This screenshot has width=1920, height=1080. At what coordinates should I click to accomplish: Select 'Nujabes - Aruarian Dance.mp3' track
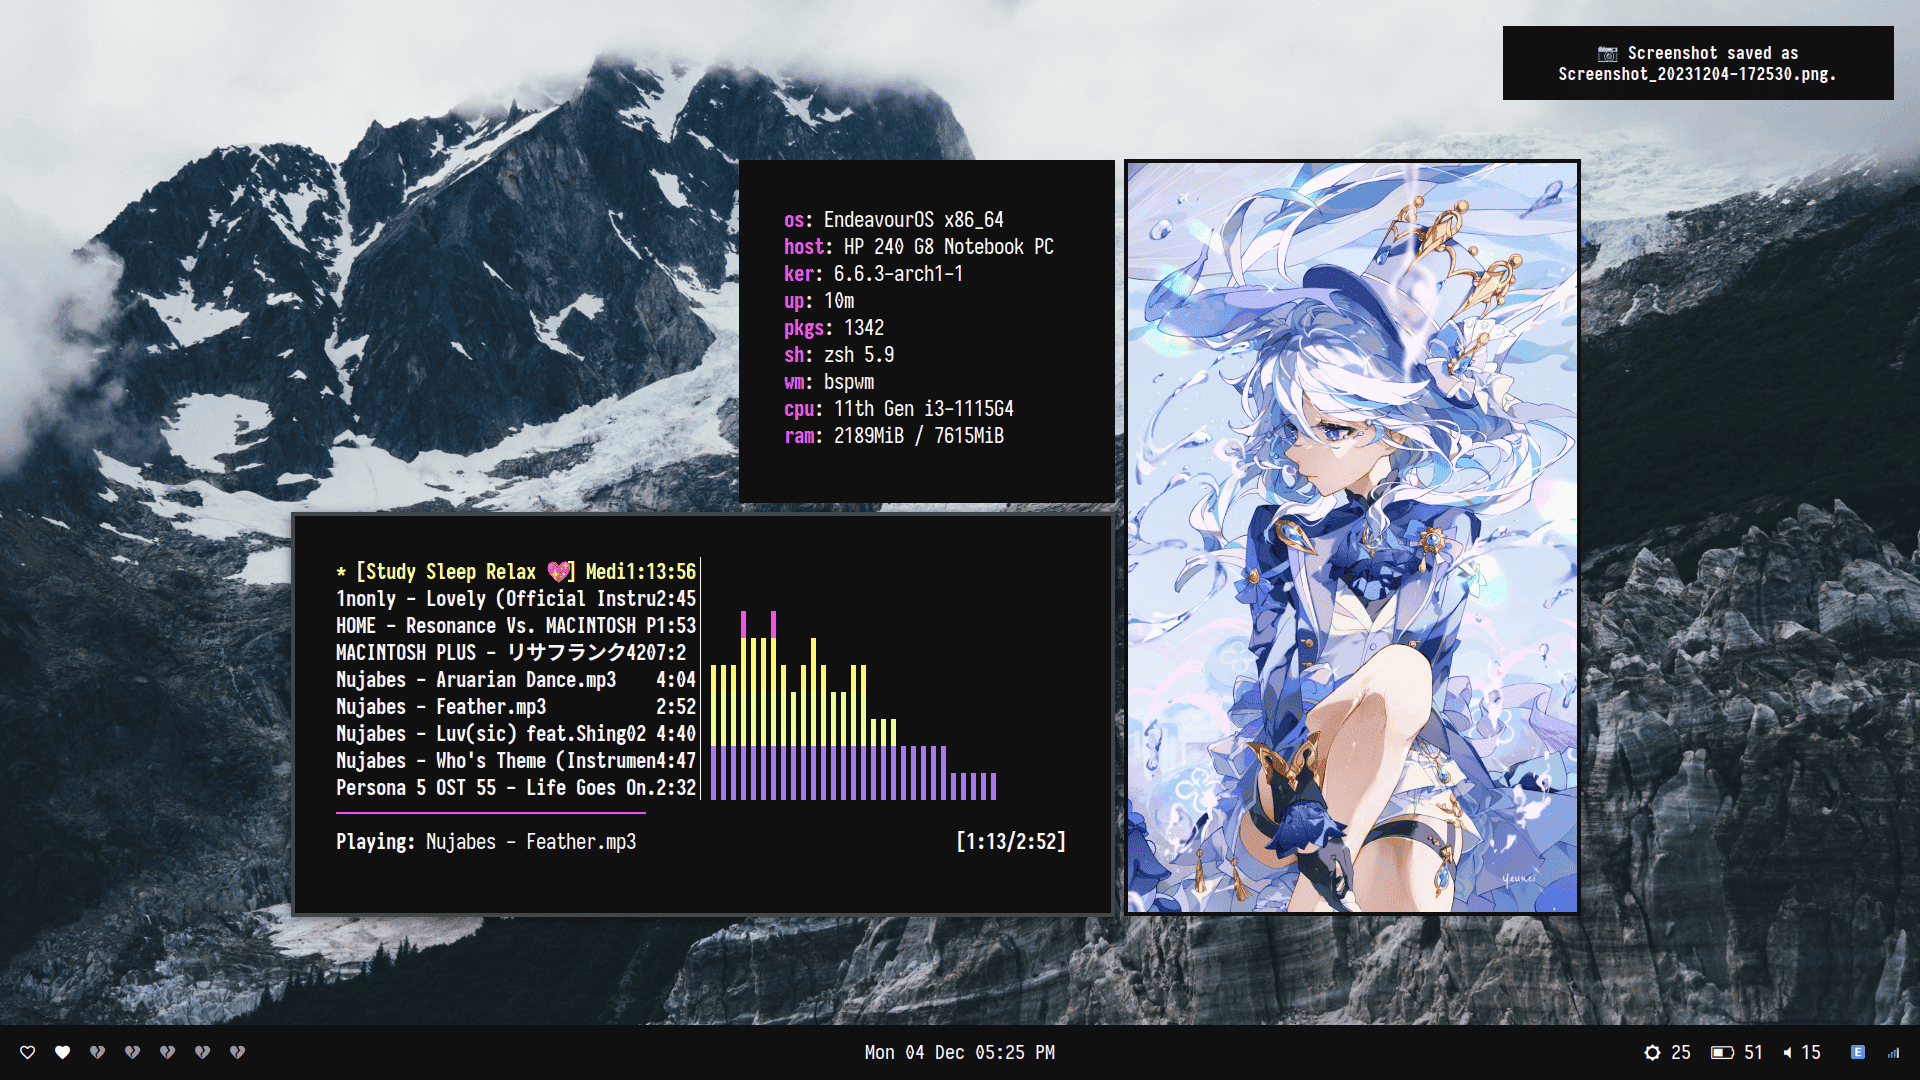516,679
